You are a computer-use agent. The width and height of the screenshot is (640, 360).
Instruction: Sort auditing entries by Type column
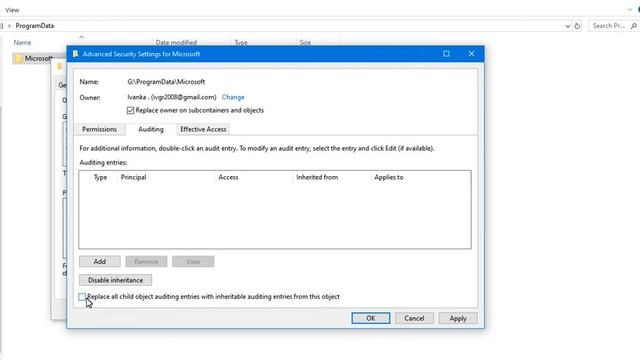pyautogui.click(x=100, y=178)
